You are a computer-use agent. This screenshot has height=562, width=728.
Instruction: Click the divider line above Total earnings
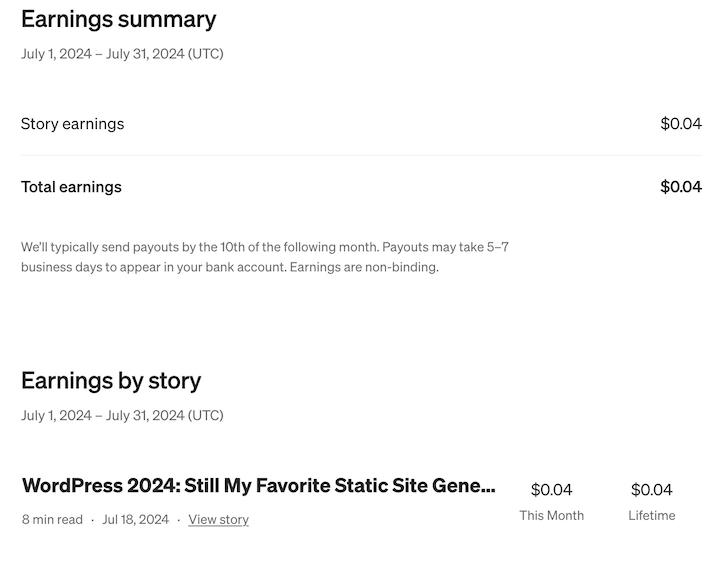pos(361,155)
